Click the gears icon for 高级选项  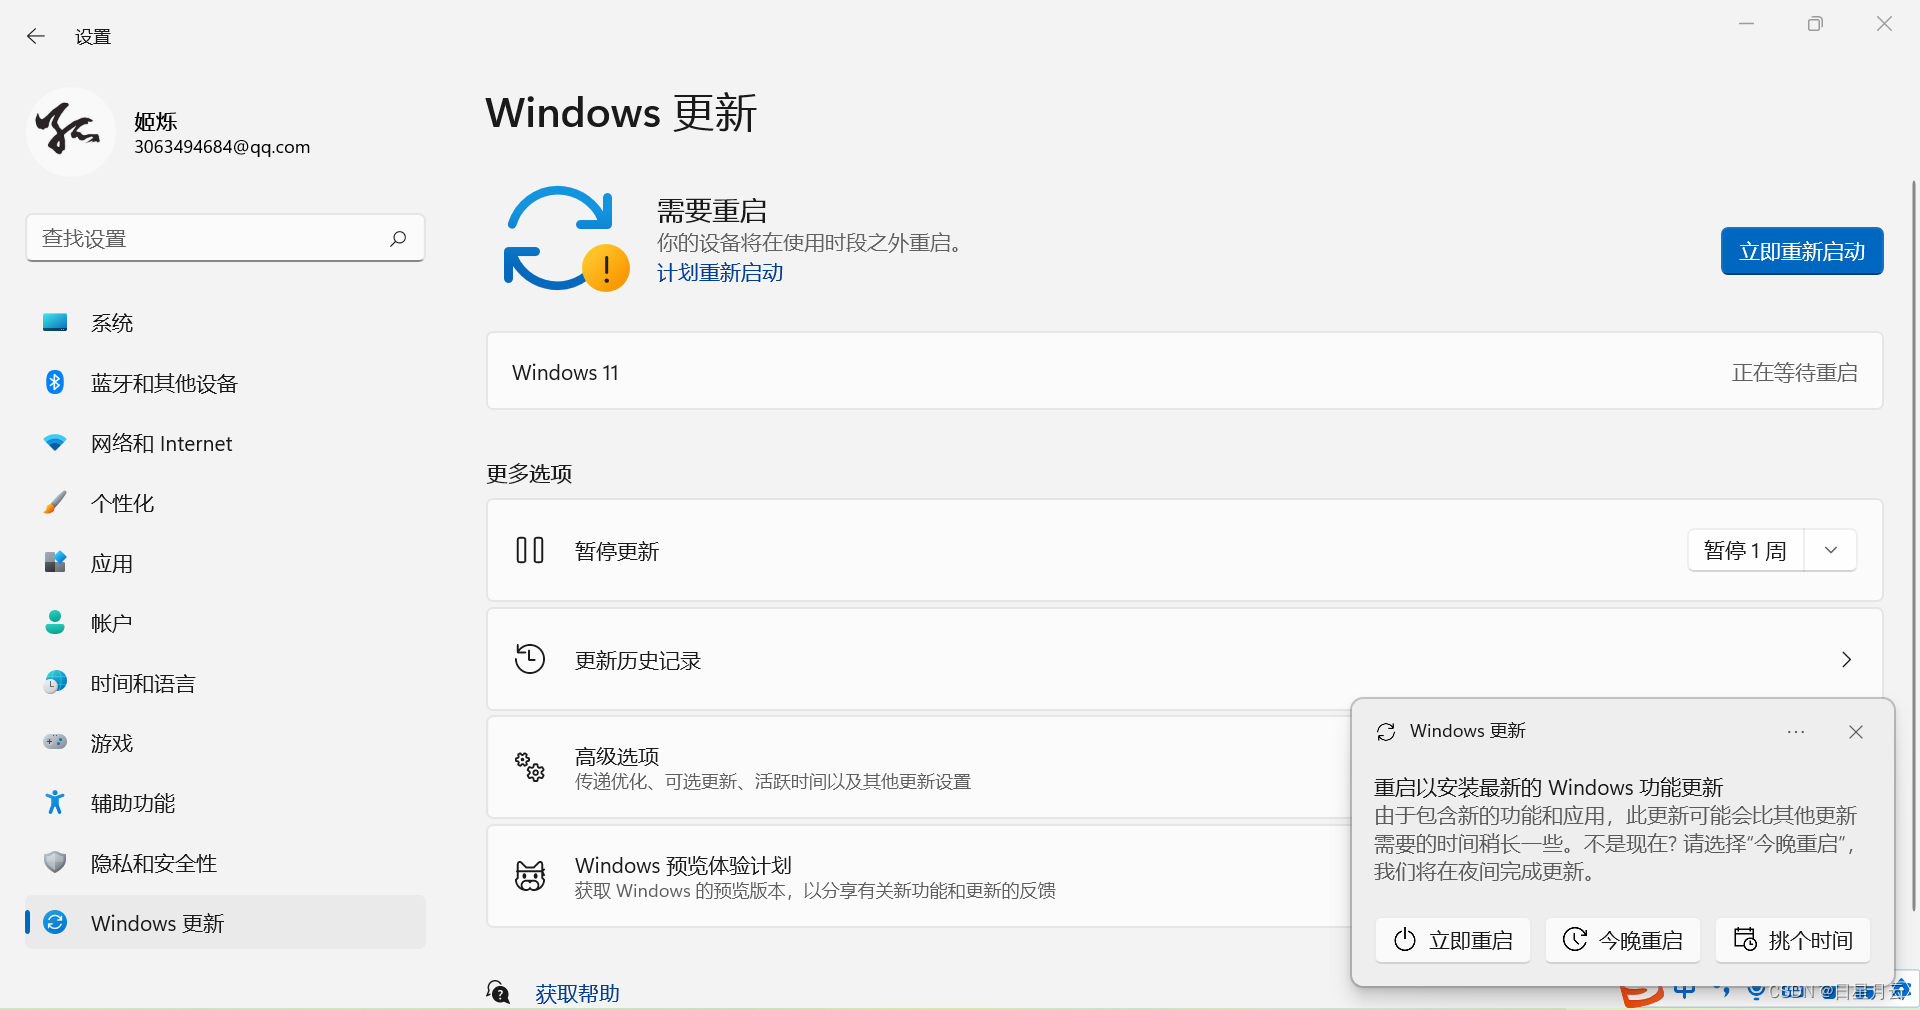530,767
